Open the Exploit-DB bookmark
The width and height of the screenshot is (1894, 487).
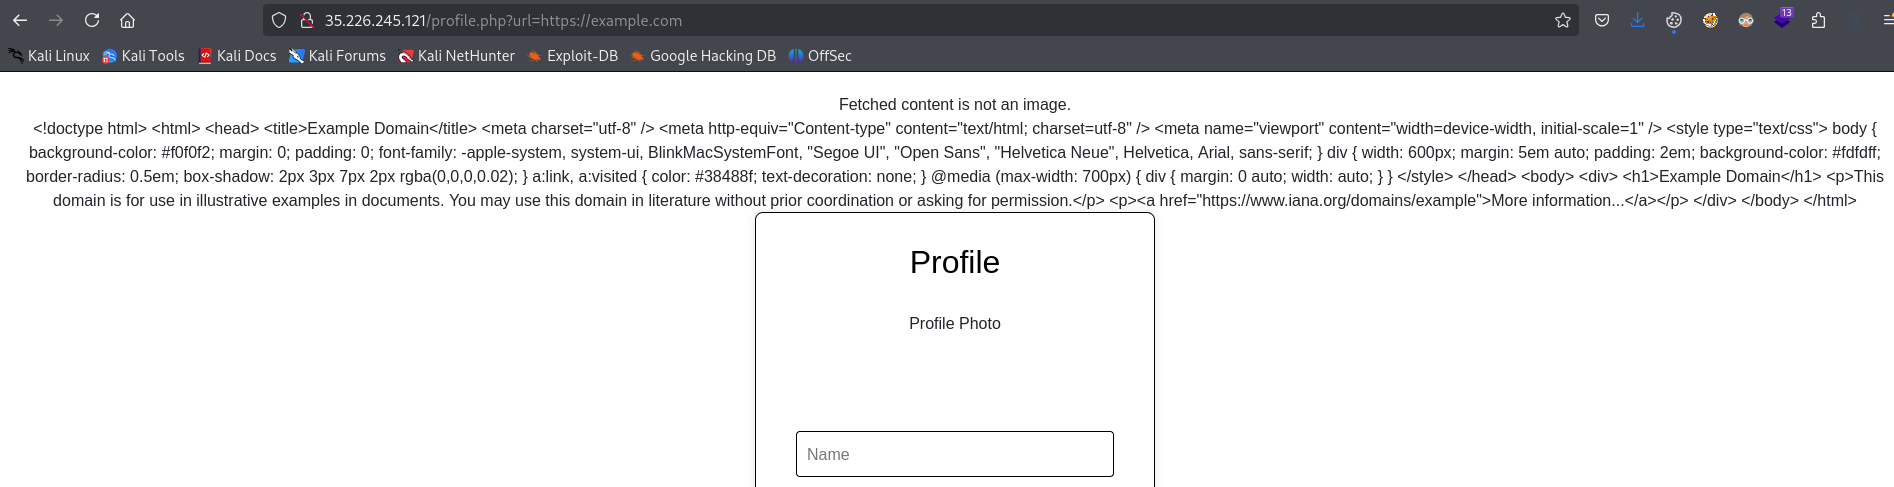tap(573, 56)
